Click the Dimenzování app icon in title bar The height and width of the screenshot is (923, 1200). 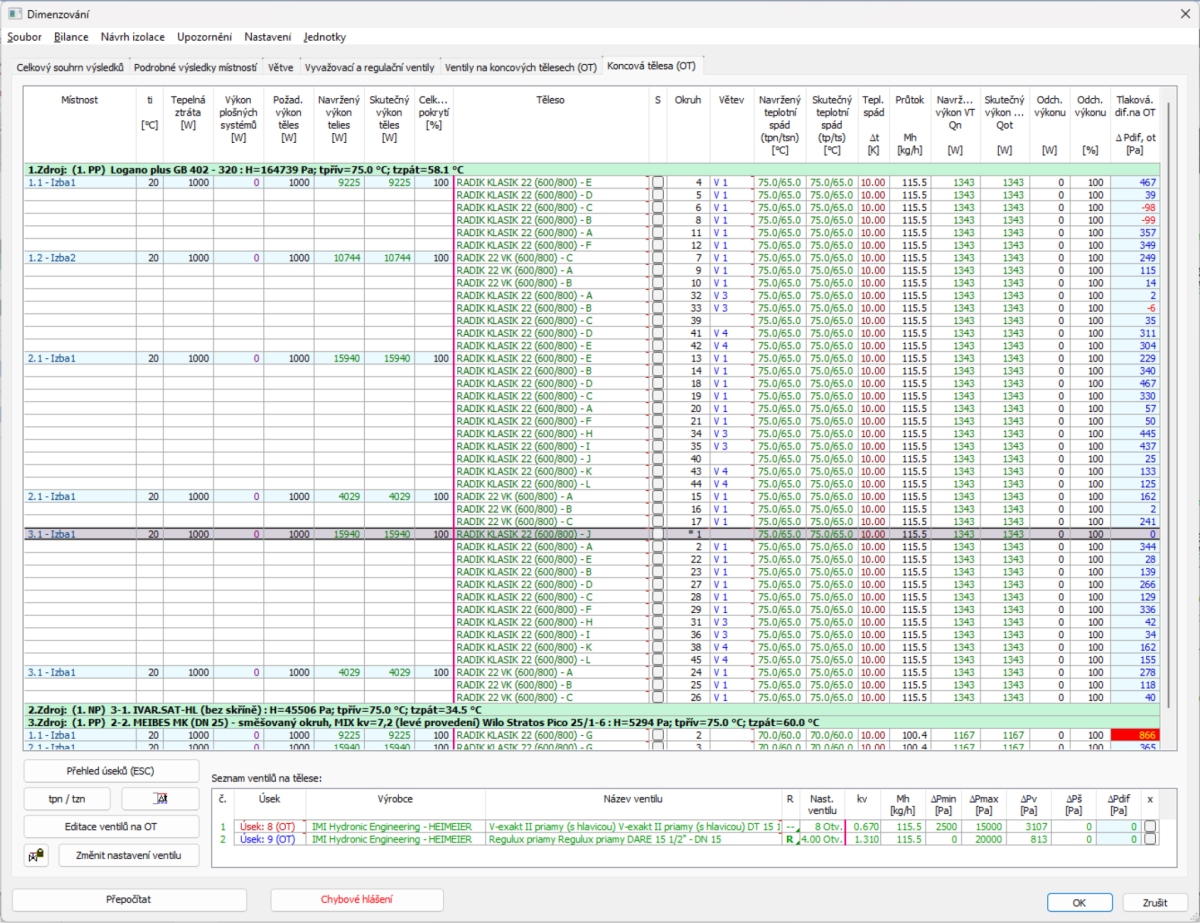point(14,14)
